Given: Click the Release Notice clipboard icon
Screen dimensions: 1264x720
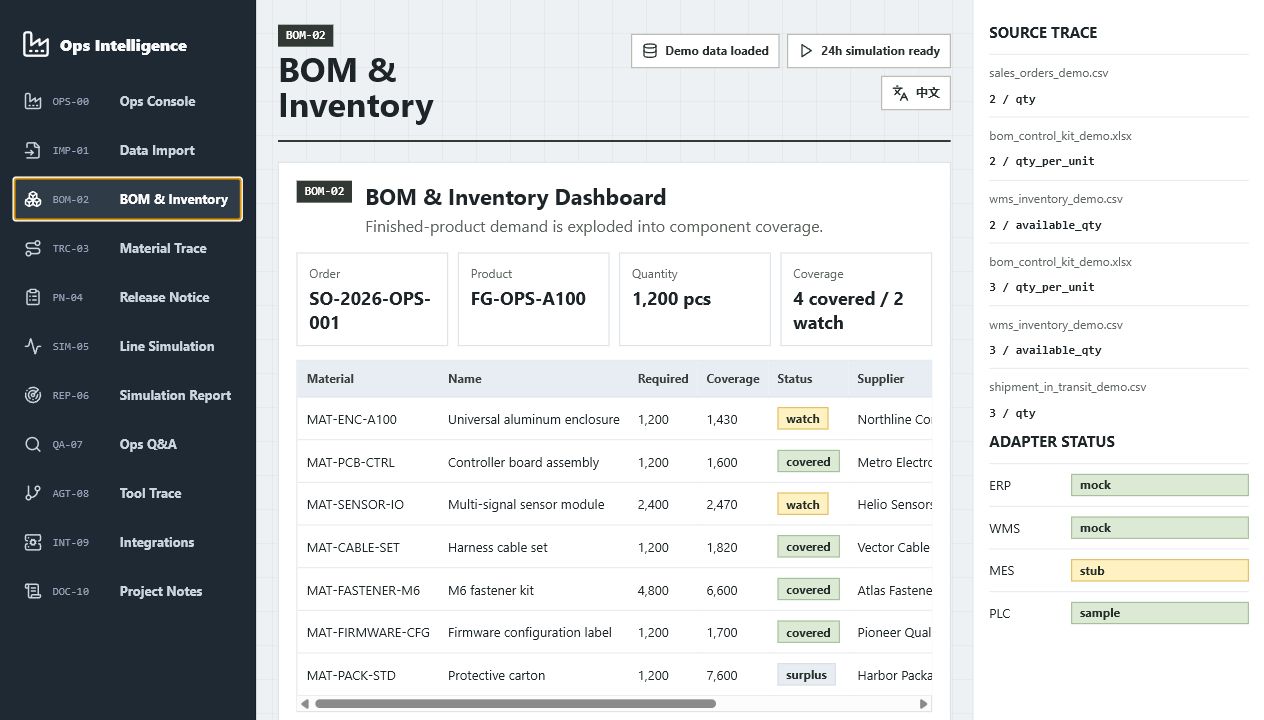Looking at the screenshot, I should [33, 297].
